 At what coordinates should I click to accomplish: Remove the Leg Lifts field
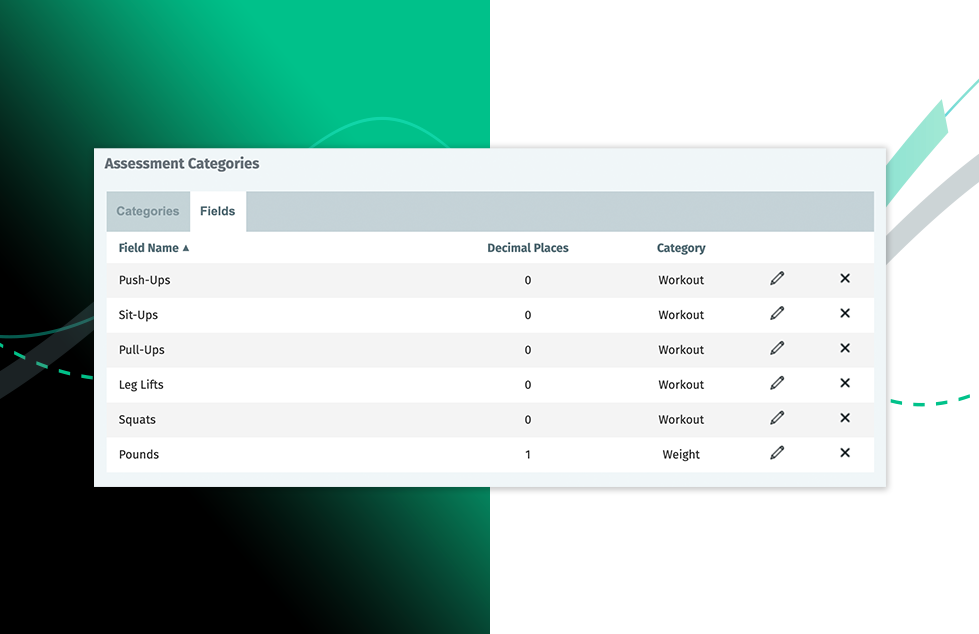tap(845, 384)
